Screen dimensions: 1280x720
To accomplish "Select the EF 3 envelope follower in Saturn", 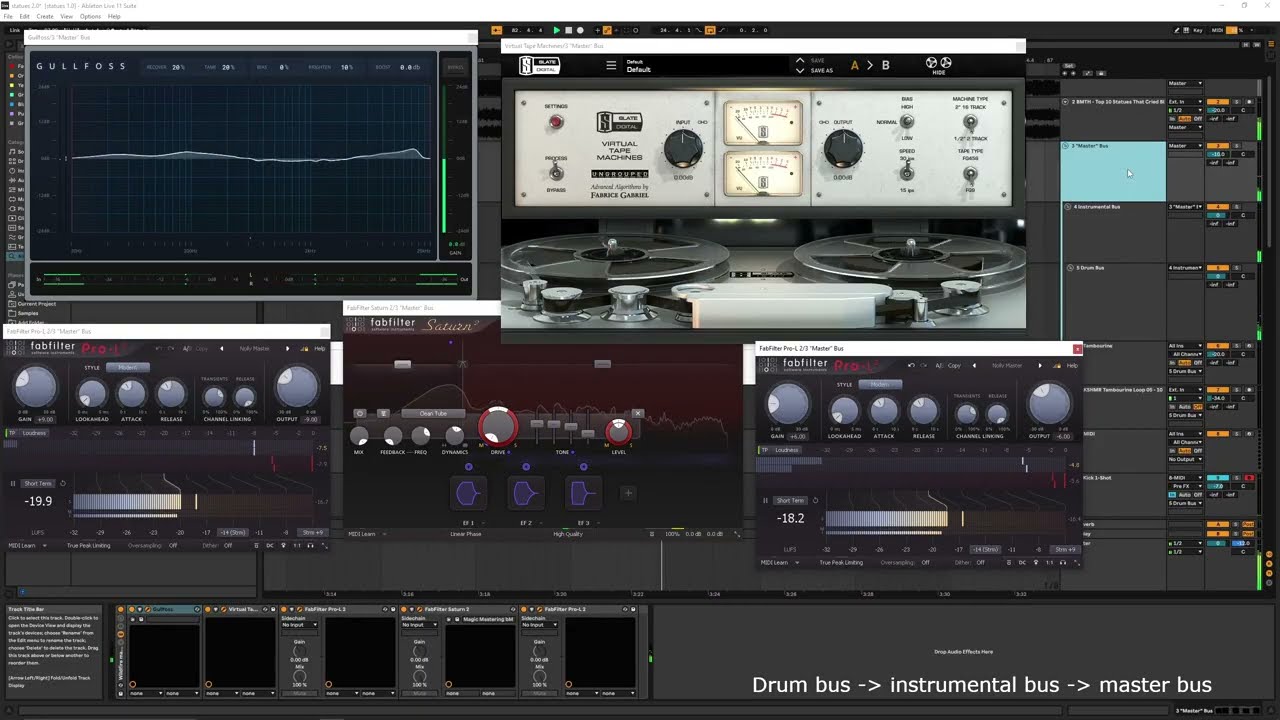I will click(x=584, y=493).
